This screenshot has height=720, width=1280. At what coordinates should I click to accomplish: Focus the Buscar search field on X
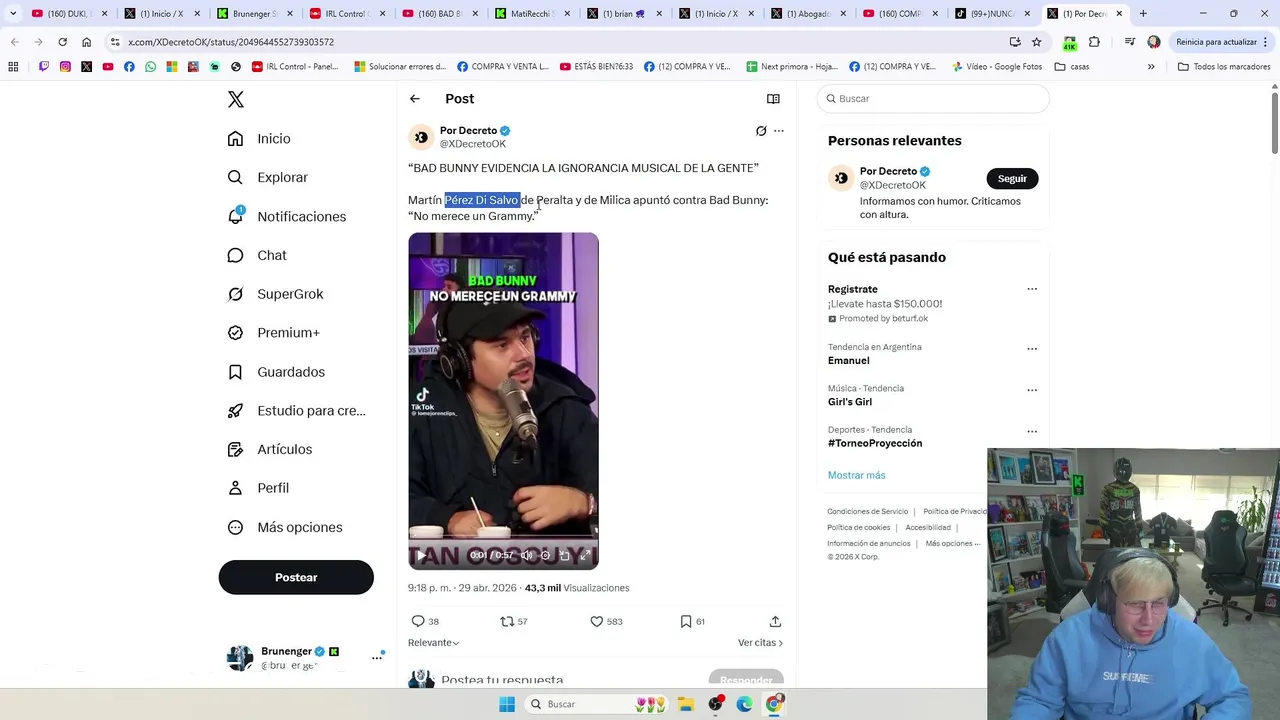[933, 99]
